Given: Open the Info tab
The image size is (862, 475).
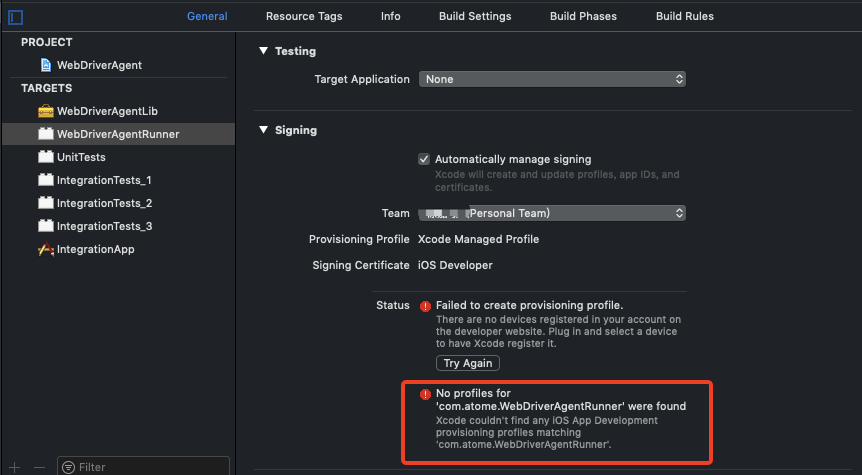Looking at the screenshot, I should 390,16.
